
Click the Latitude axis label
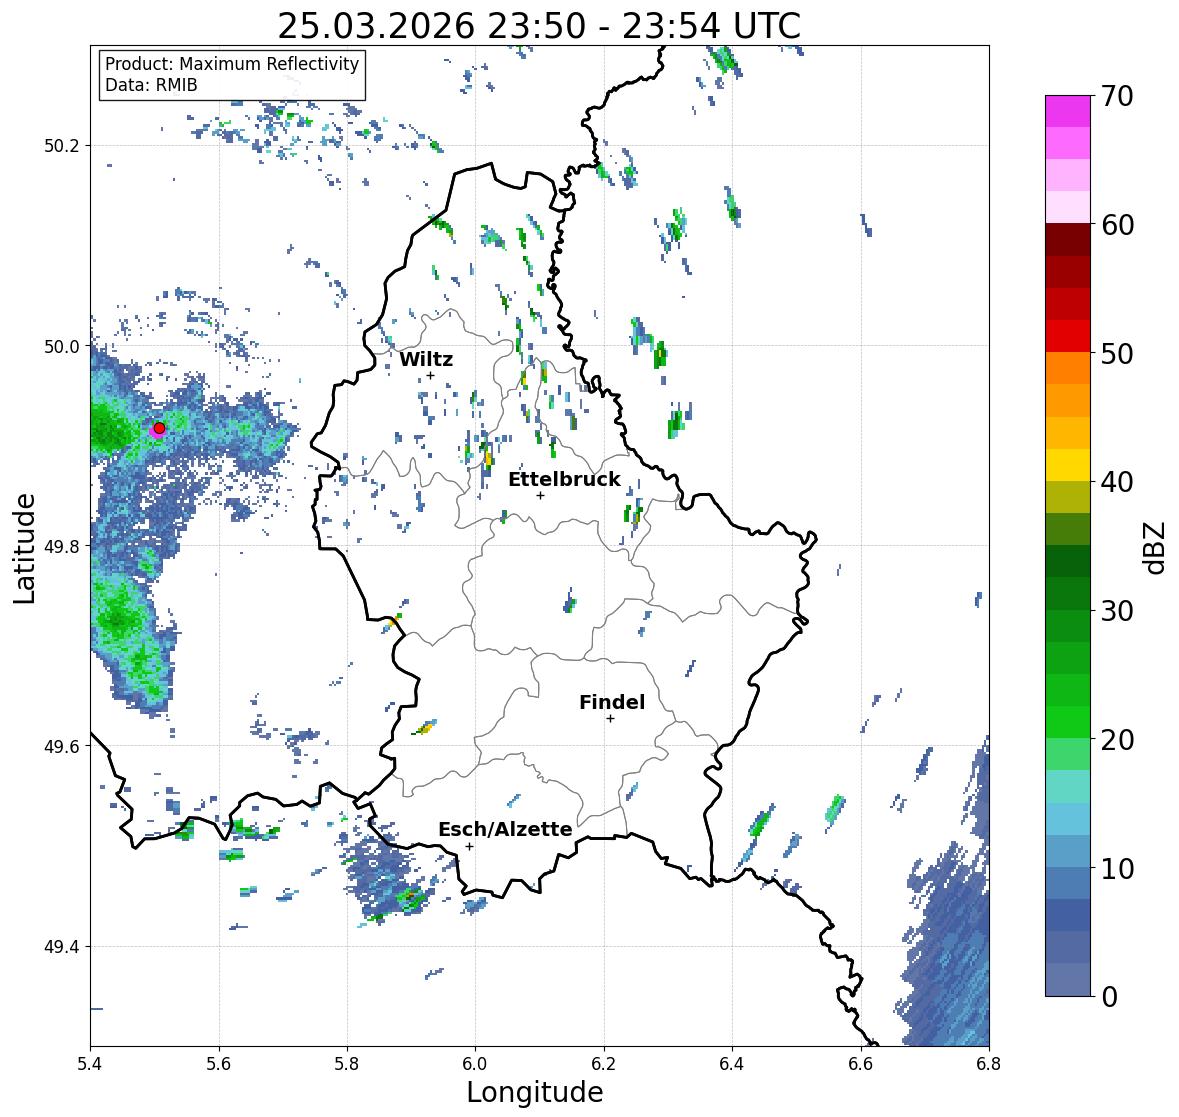point(24,549)
